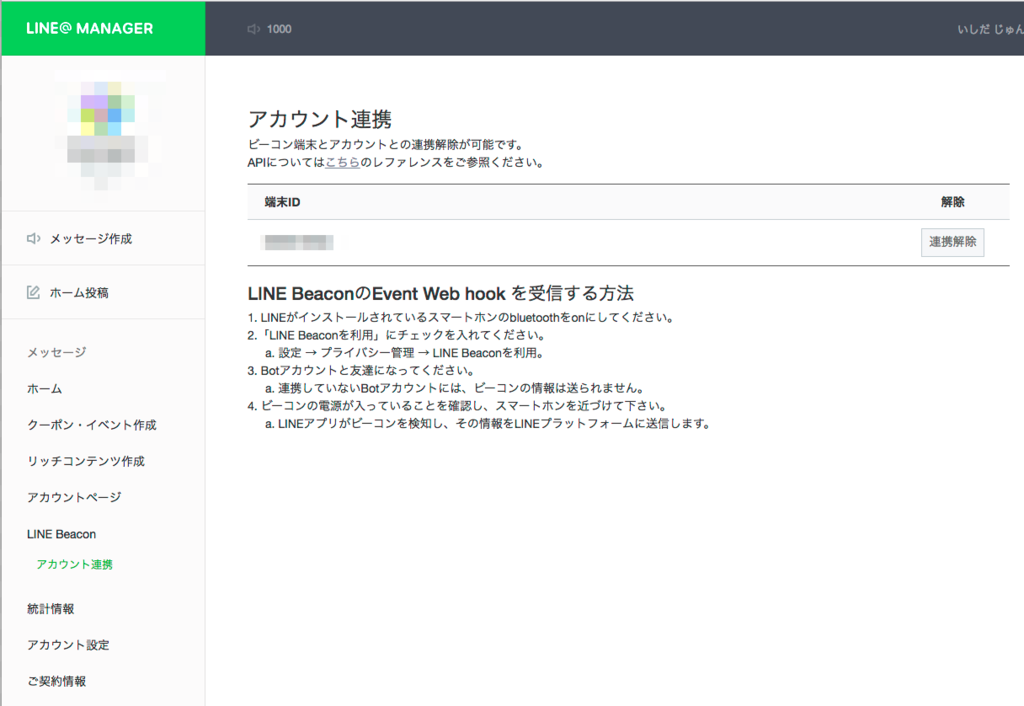The width and height of the screenshot is (1024, 706).
Task: Click the LINE@ MANAGER logo
Action: tap(89, 29)
